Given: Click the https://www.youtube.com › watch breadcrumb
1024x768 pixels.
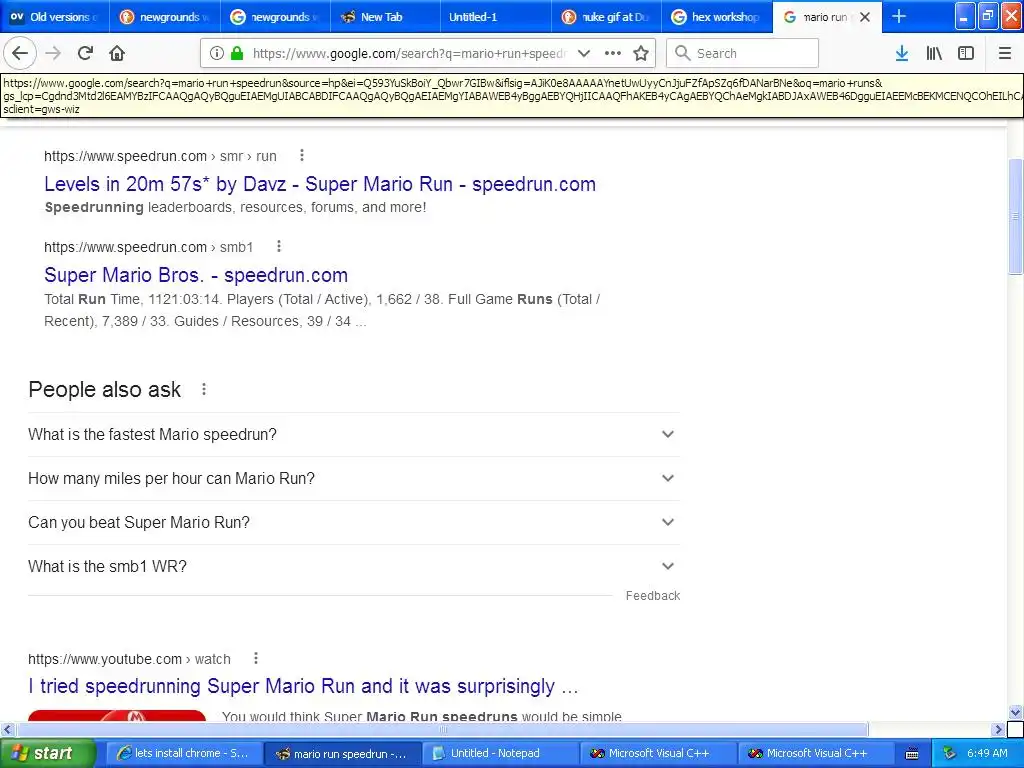Looking at the screenshot, I should (129, 659).
